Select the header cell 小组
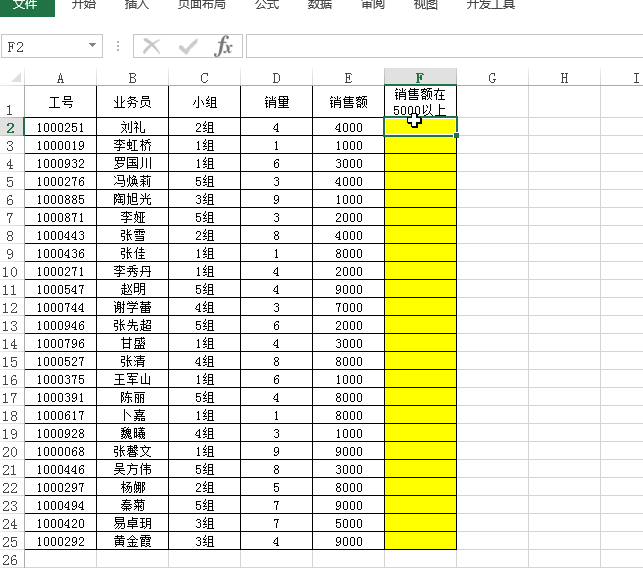This screenshot has height=568, width=643. click(204, 102)
